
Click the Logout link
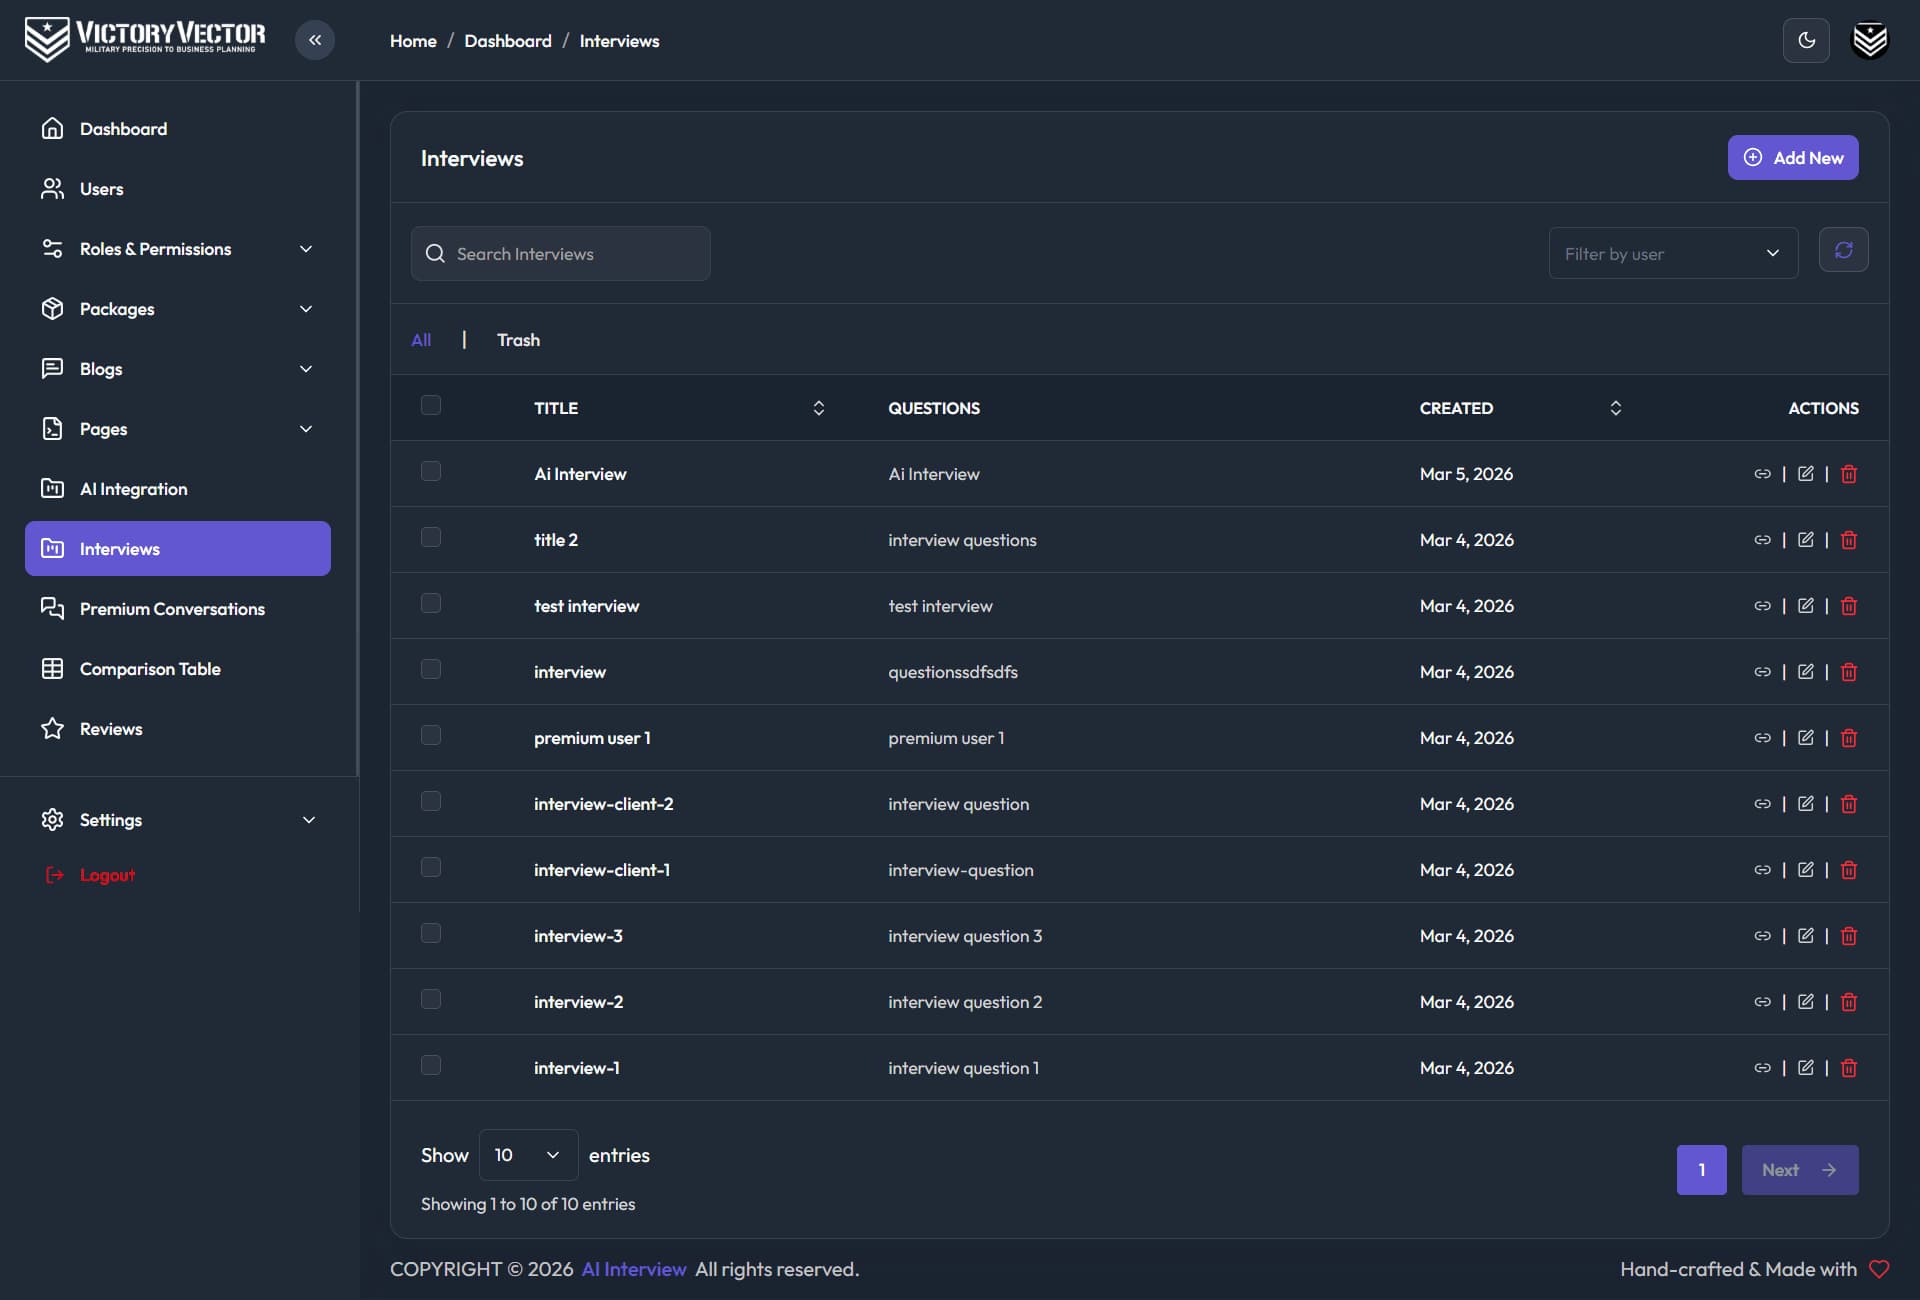[90, 875]
